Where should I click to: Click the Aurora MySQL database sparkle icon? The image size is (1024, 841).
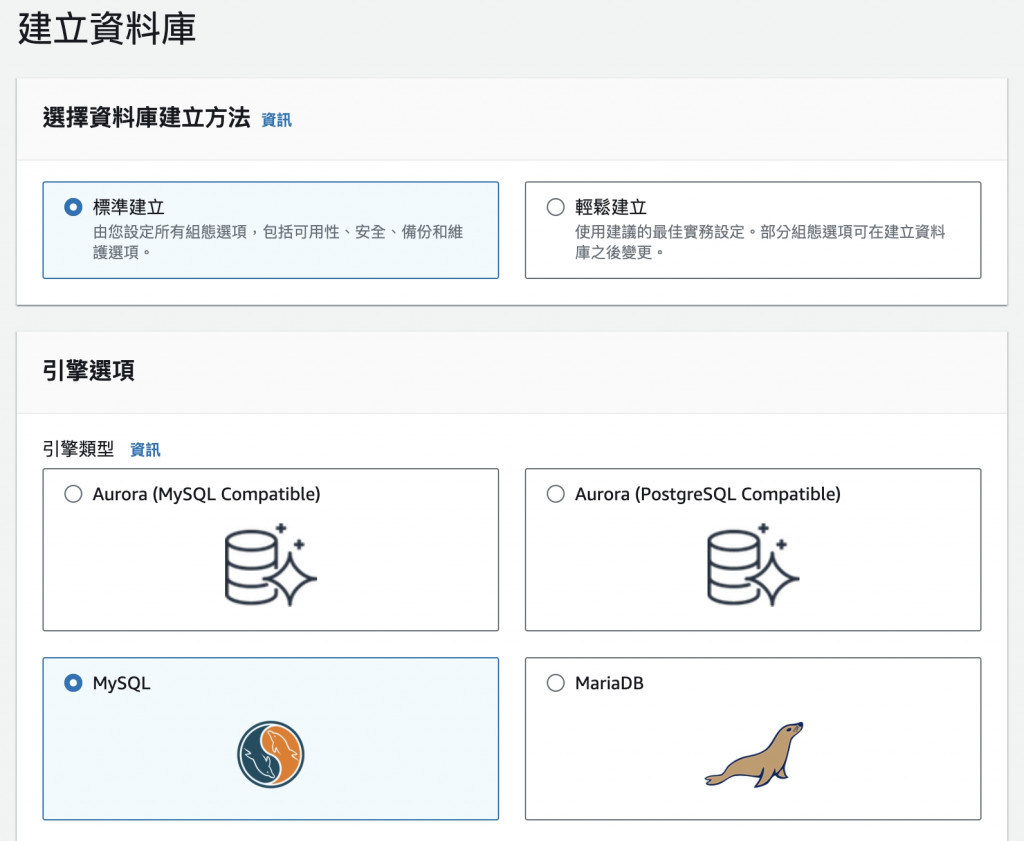click(x=270, y=565)
